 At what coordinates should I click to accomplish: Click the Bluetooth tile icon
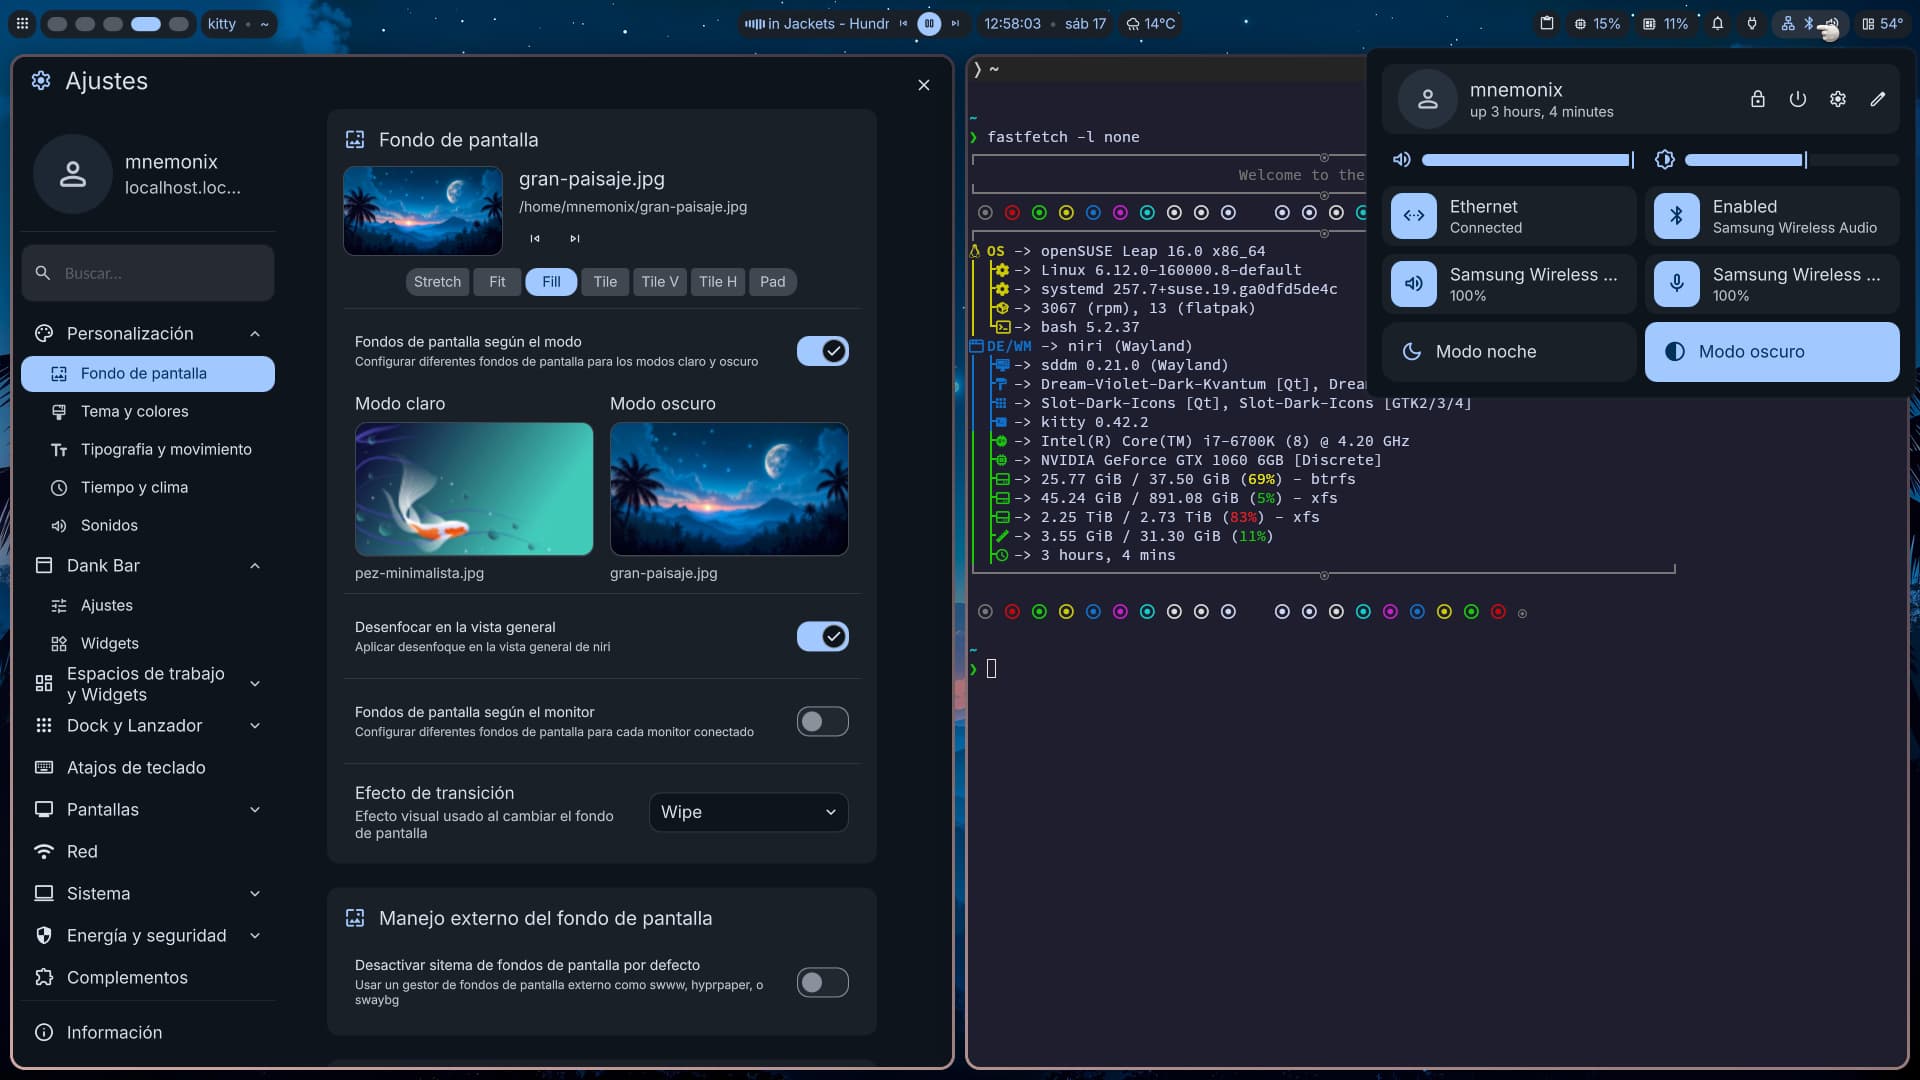(x=1676, y=216)
